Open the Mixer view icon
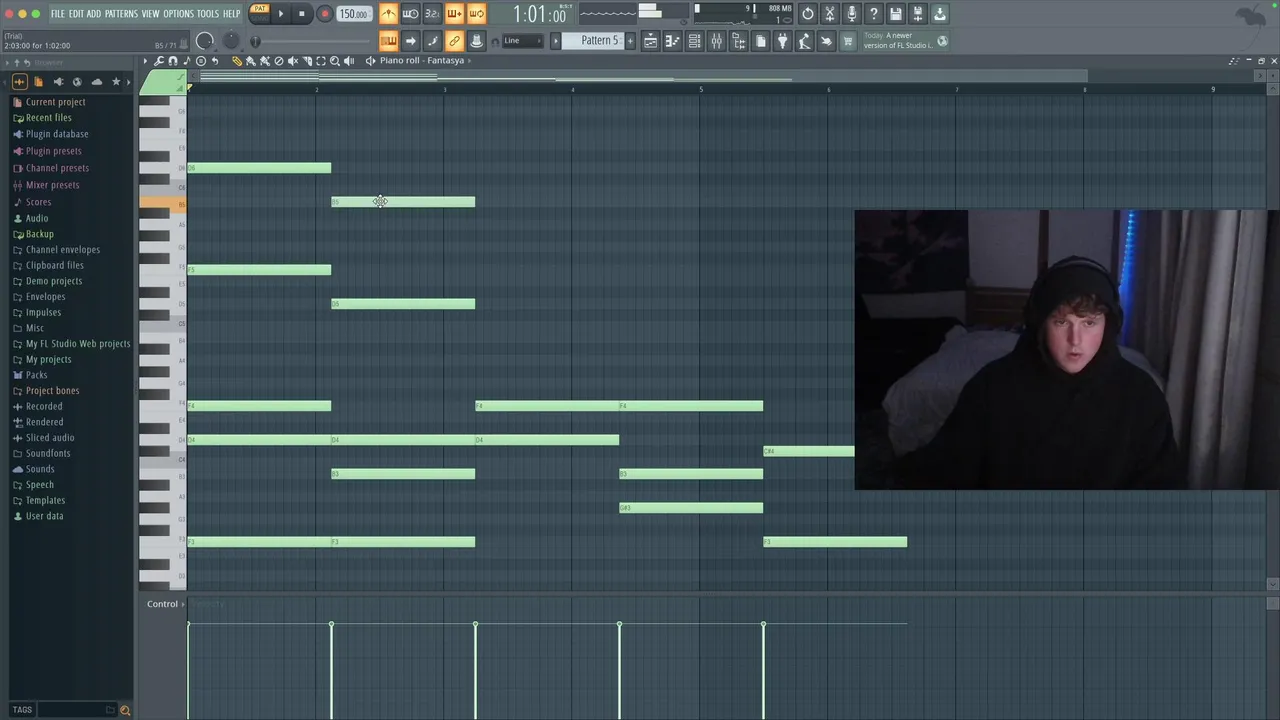Viewport: 1280px width, 720px height. (717, 41)
